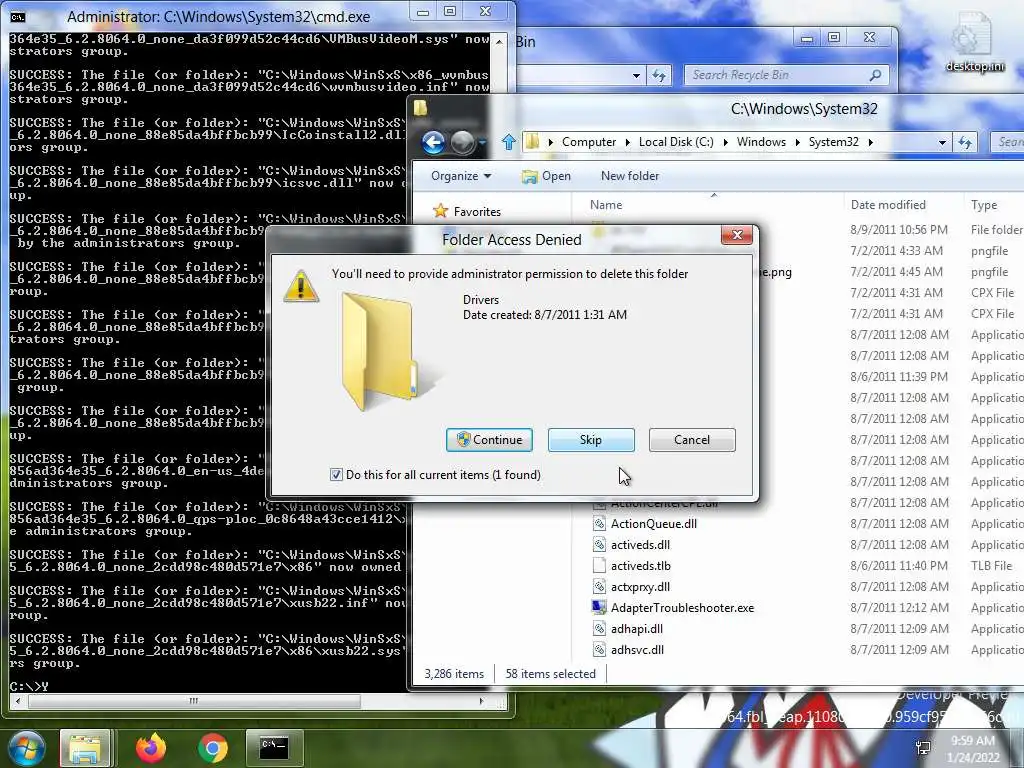Click cmd vertical scrollbar up arrow

[x=500, y=41]
